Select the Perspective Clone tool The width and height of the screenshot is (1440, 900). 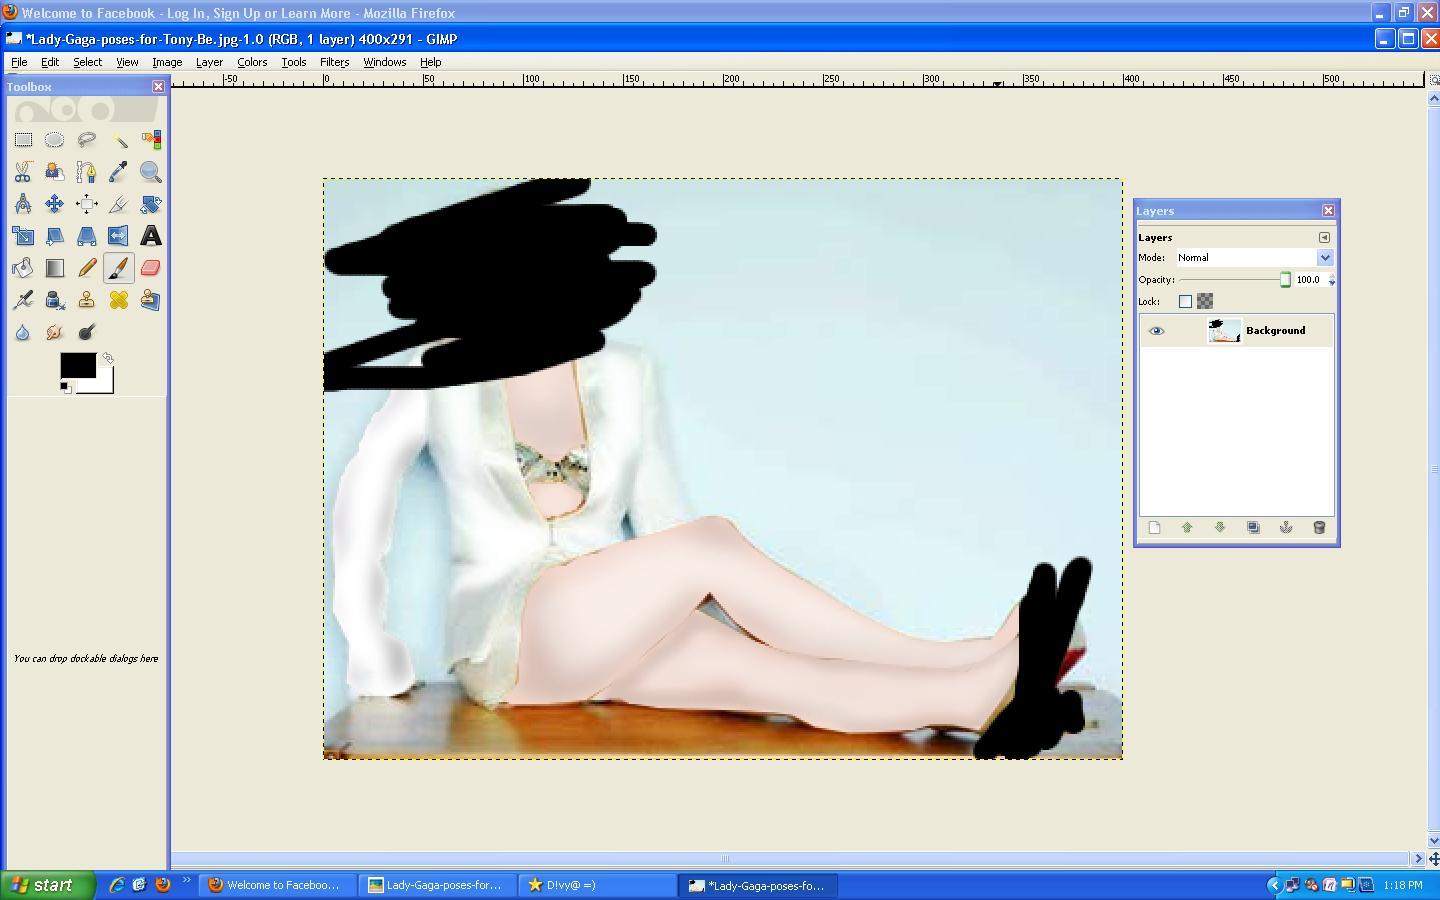(x=151, y=300)
